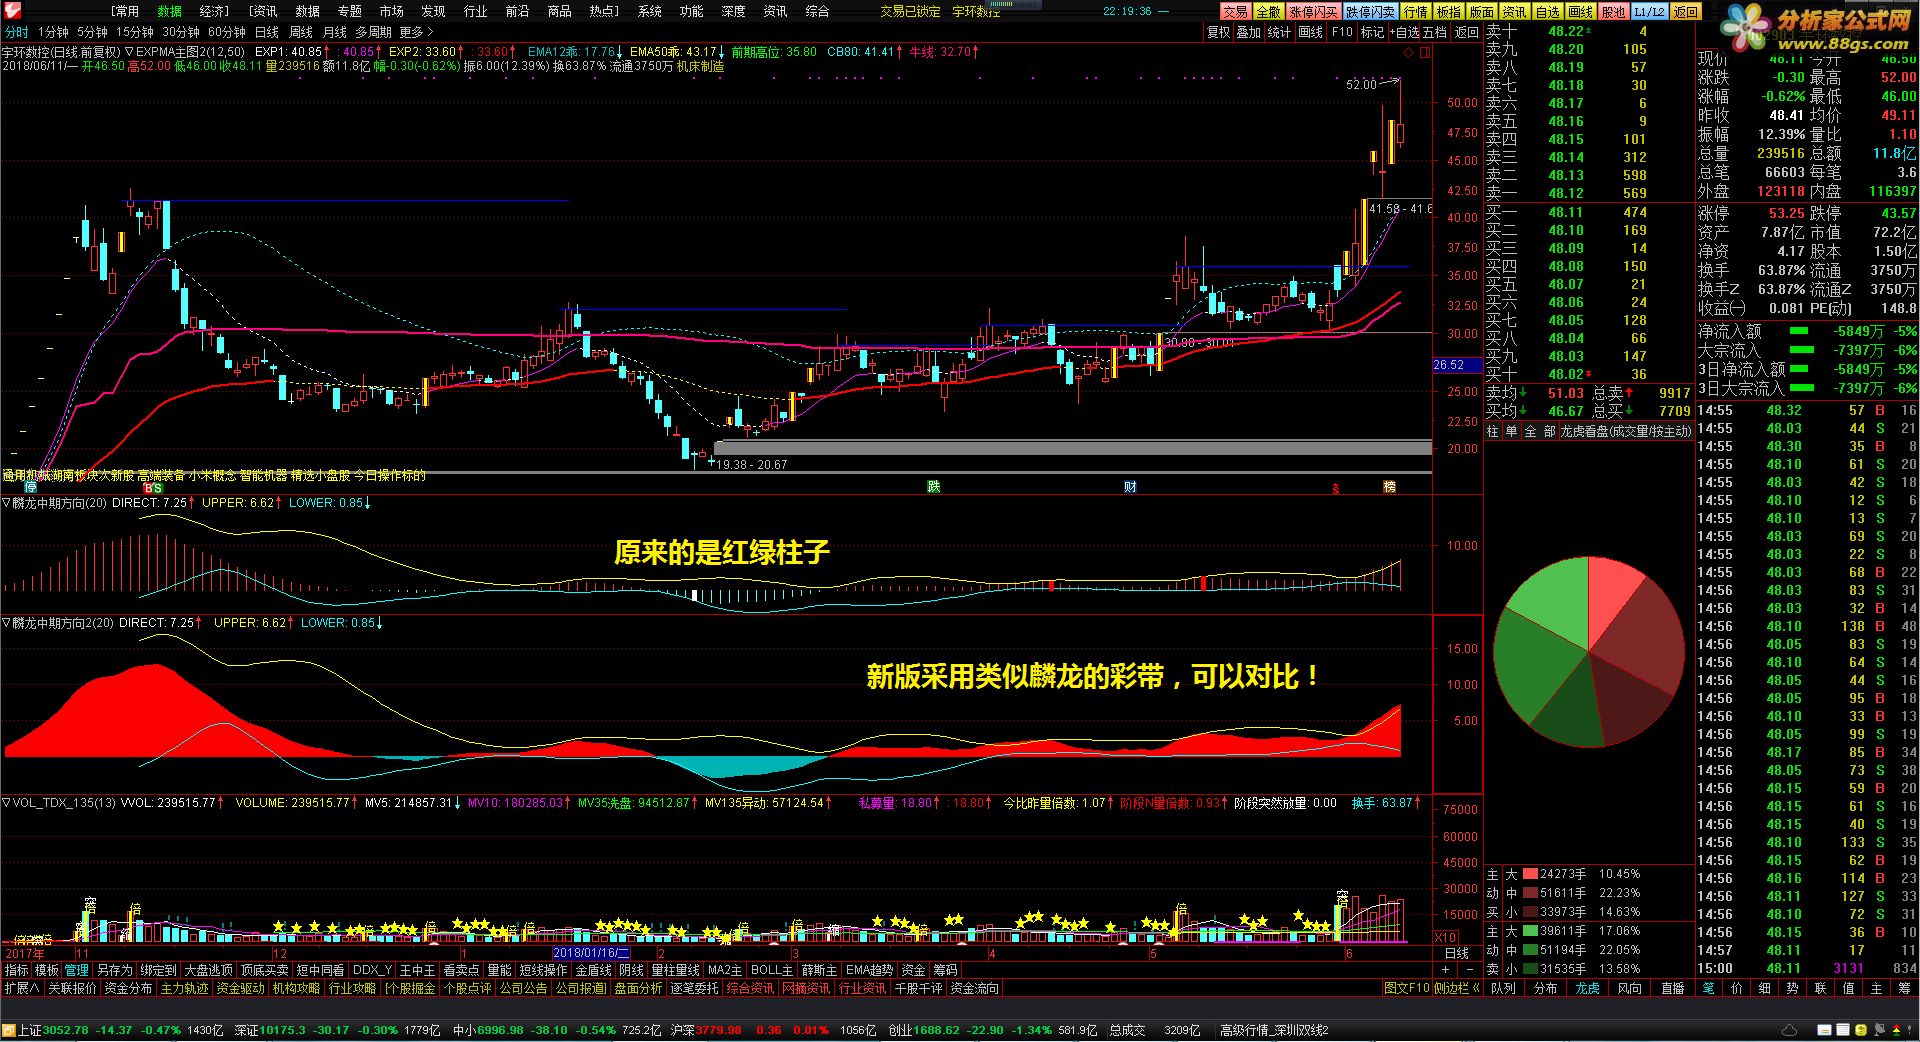Apply the BOLL主 indicator
This screenshot has height=1042, width=1920.
[x=771, y=970]
